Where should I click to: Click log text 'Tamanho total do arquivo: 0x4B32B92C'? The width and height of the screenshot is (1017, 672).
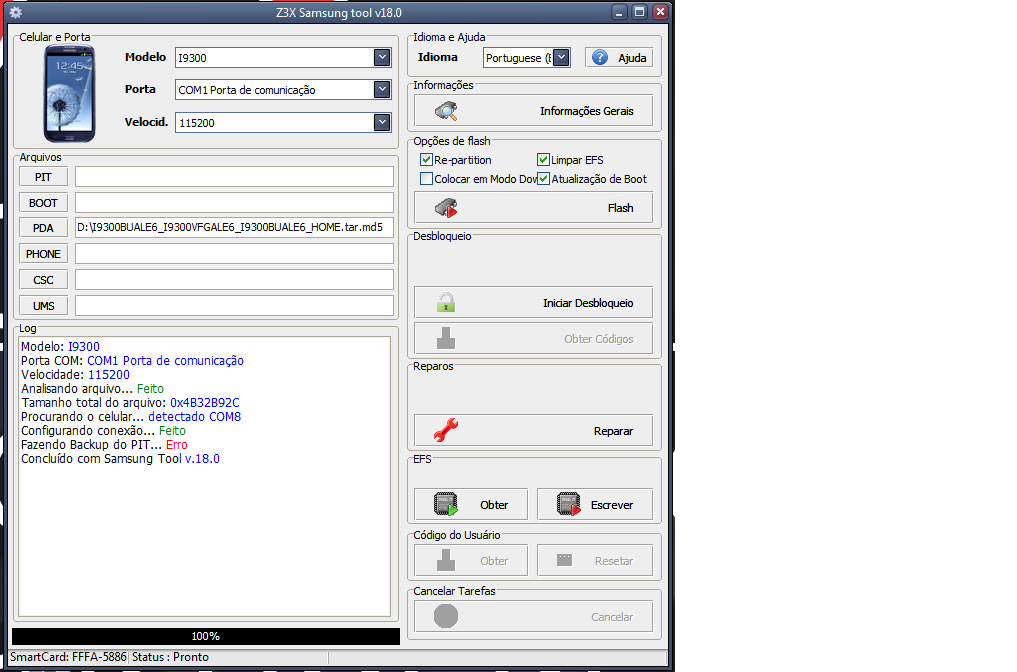(x=130, y=402)
